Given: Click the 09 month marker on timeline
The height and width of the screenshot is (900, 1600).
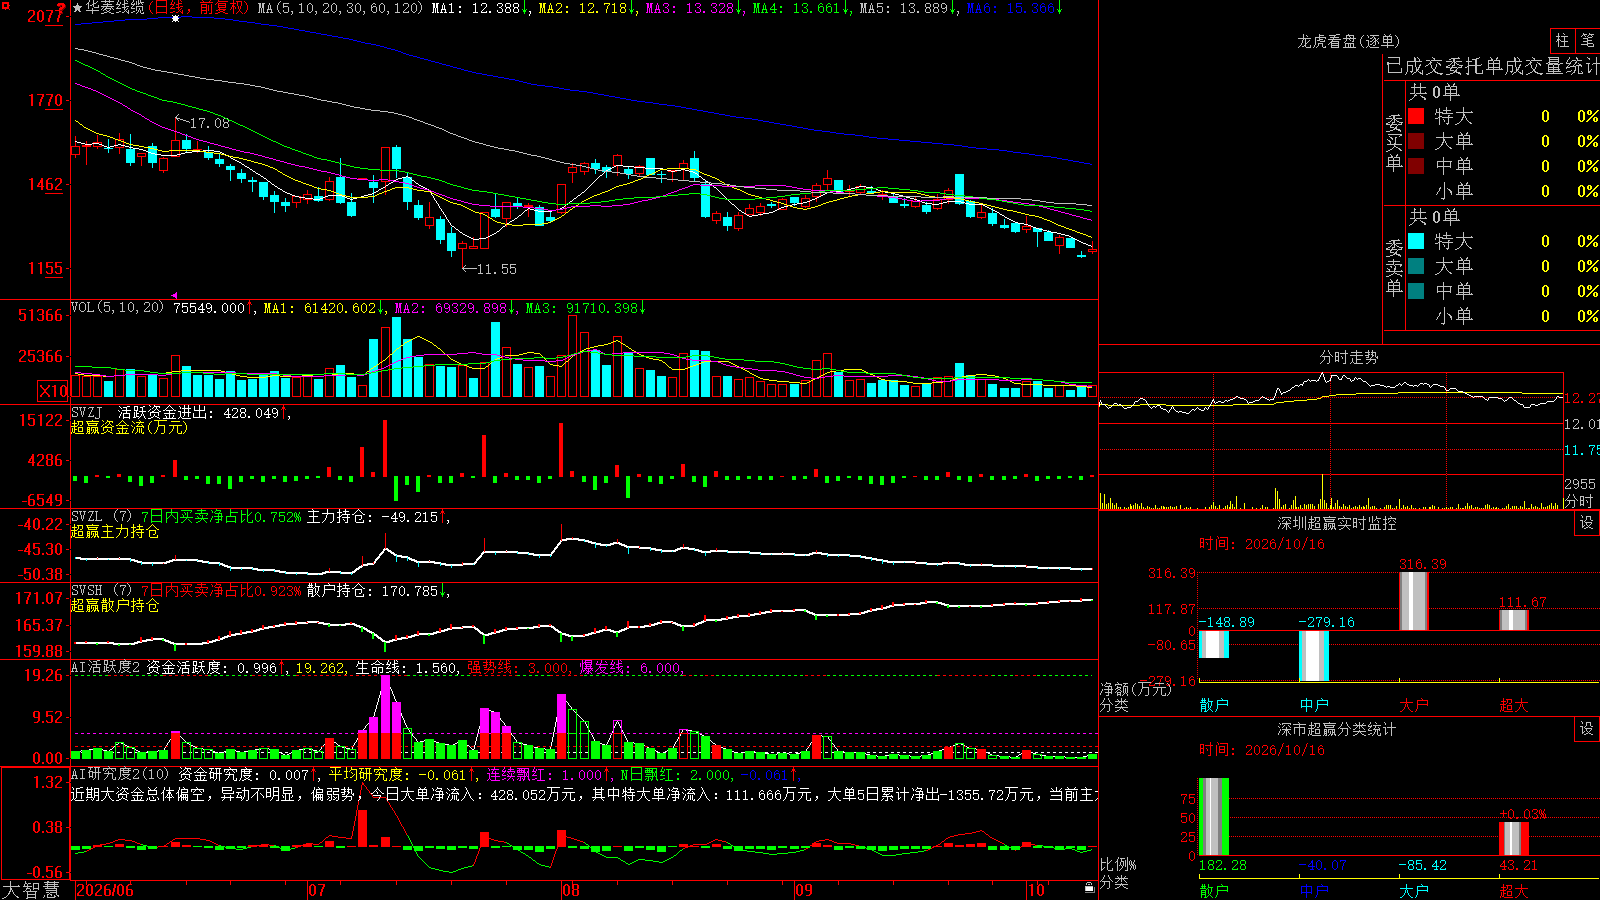Looking at the screenshot, I should coord(803,890).
